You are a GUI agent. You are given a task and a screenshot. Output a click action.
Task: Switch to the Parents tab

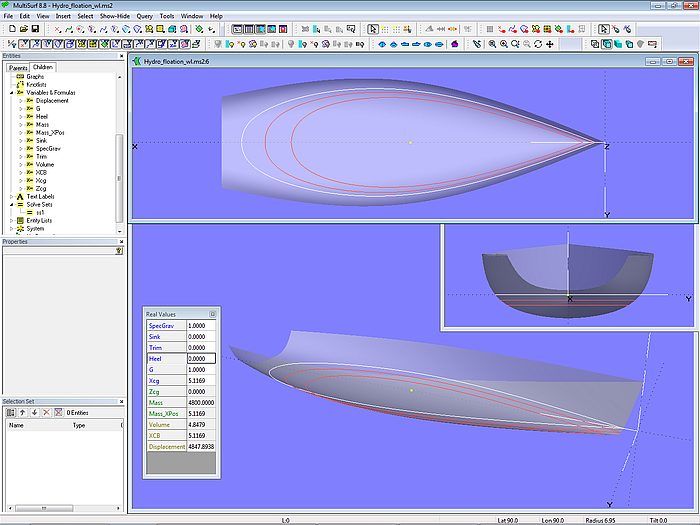pyautogui.click(x=16, y=67)
